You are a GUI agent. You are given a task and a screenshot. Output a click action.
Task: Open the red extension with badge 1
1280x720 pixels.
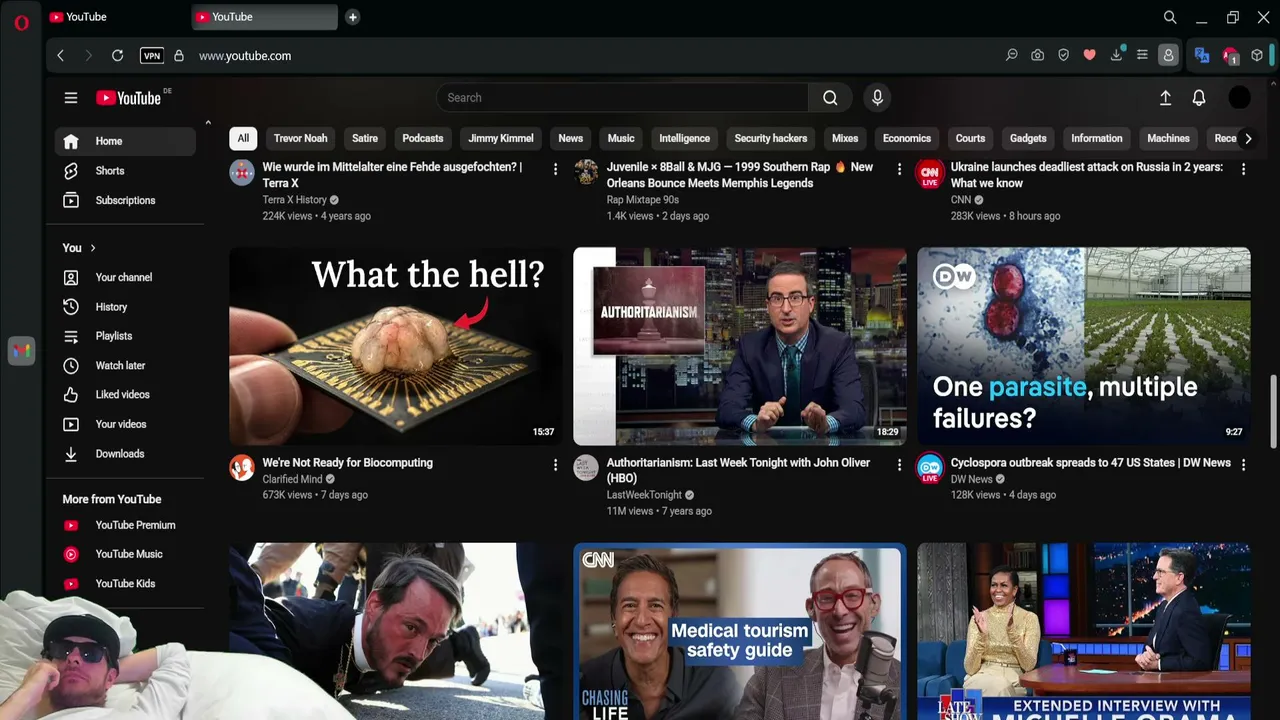[x=1231, y=56]
